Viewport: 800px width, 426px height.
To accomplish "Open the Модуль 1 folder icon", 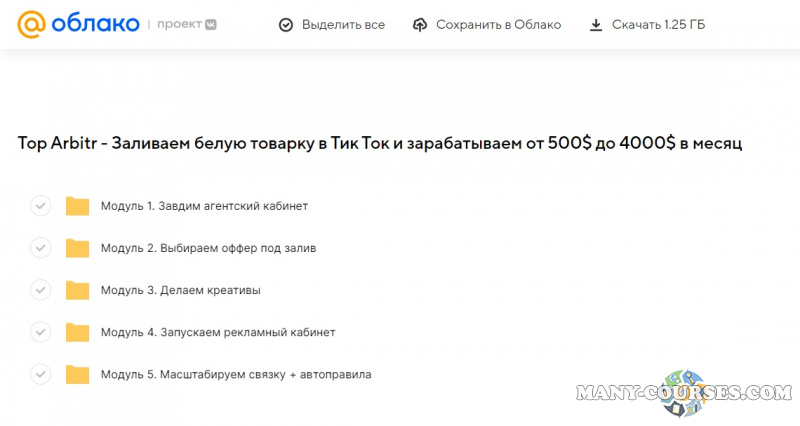I will (77, 206).
